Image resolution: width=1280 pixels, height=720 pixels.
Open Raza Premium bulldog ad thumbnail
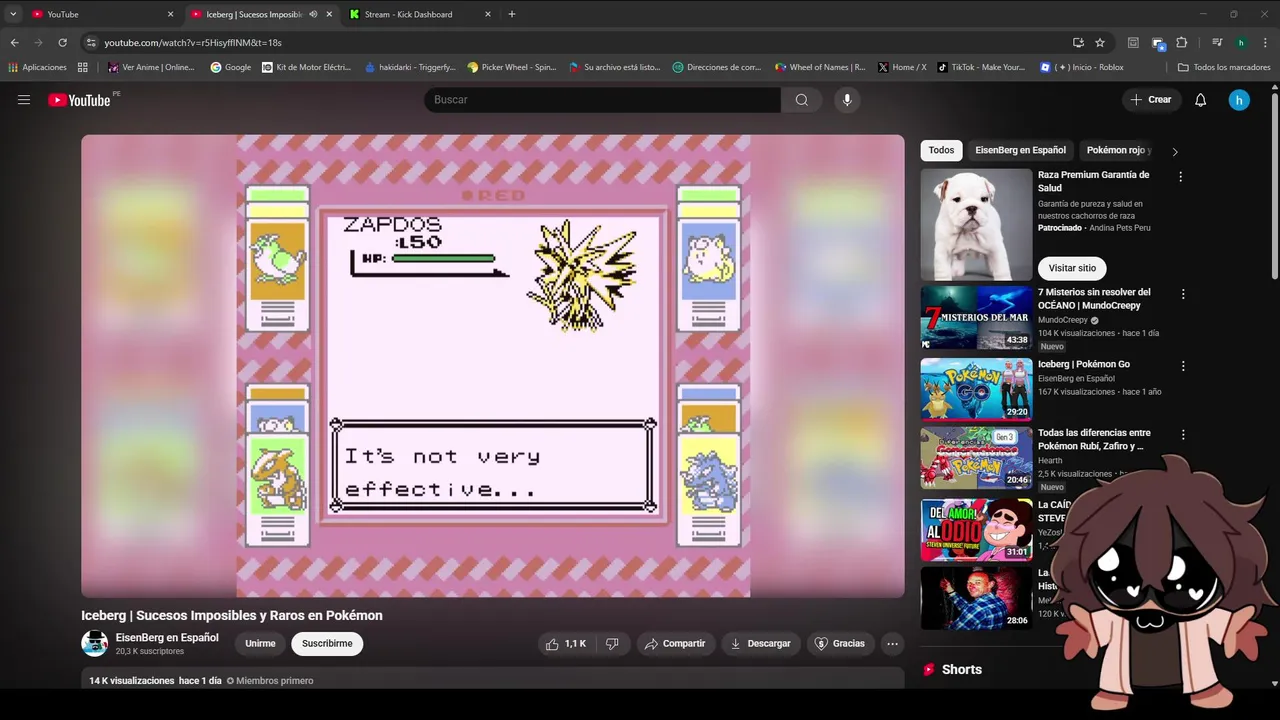coord(976,224)
